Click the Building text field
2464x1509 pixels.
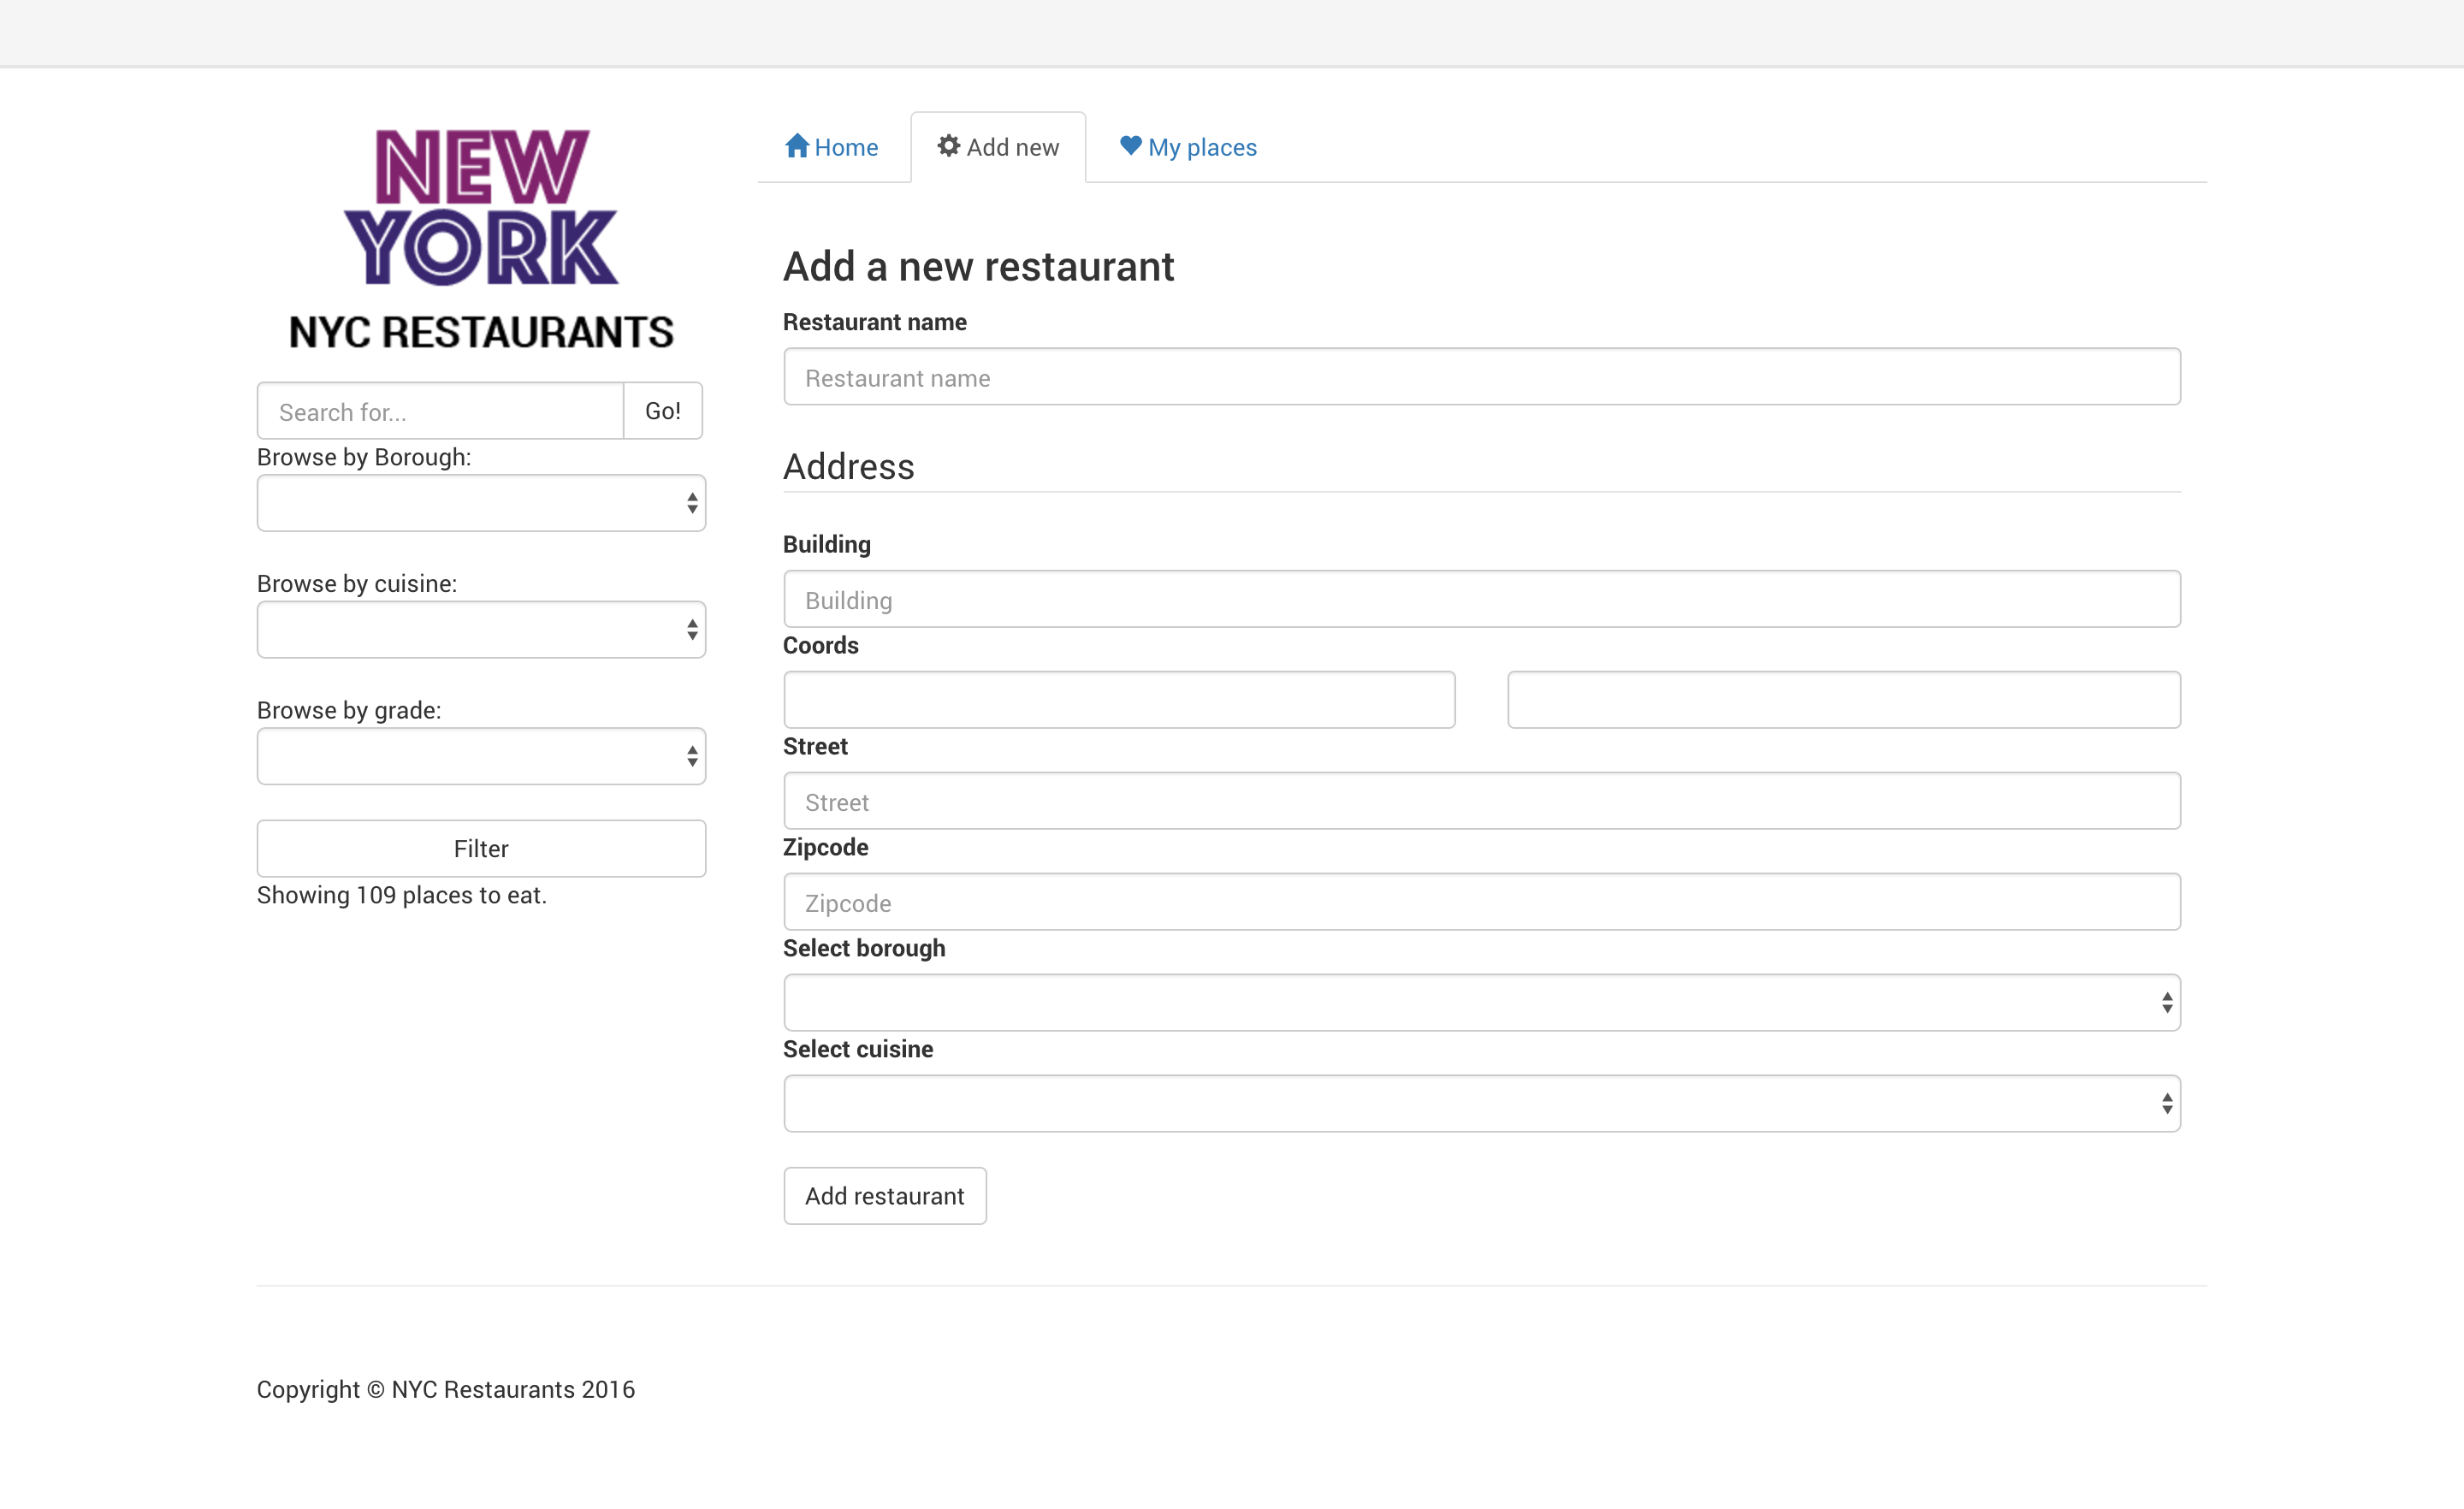[x=1481, y=600]
